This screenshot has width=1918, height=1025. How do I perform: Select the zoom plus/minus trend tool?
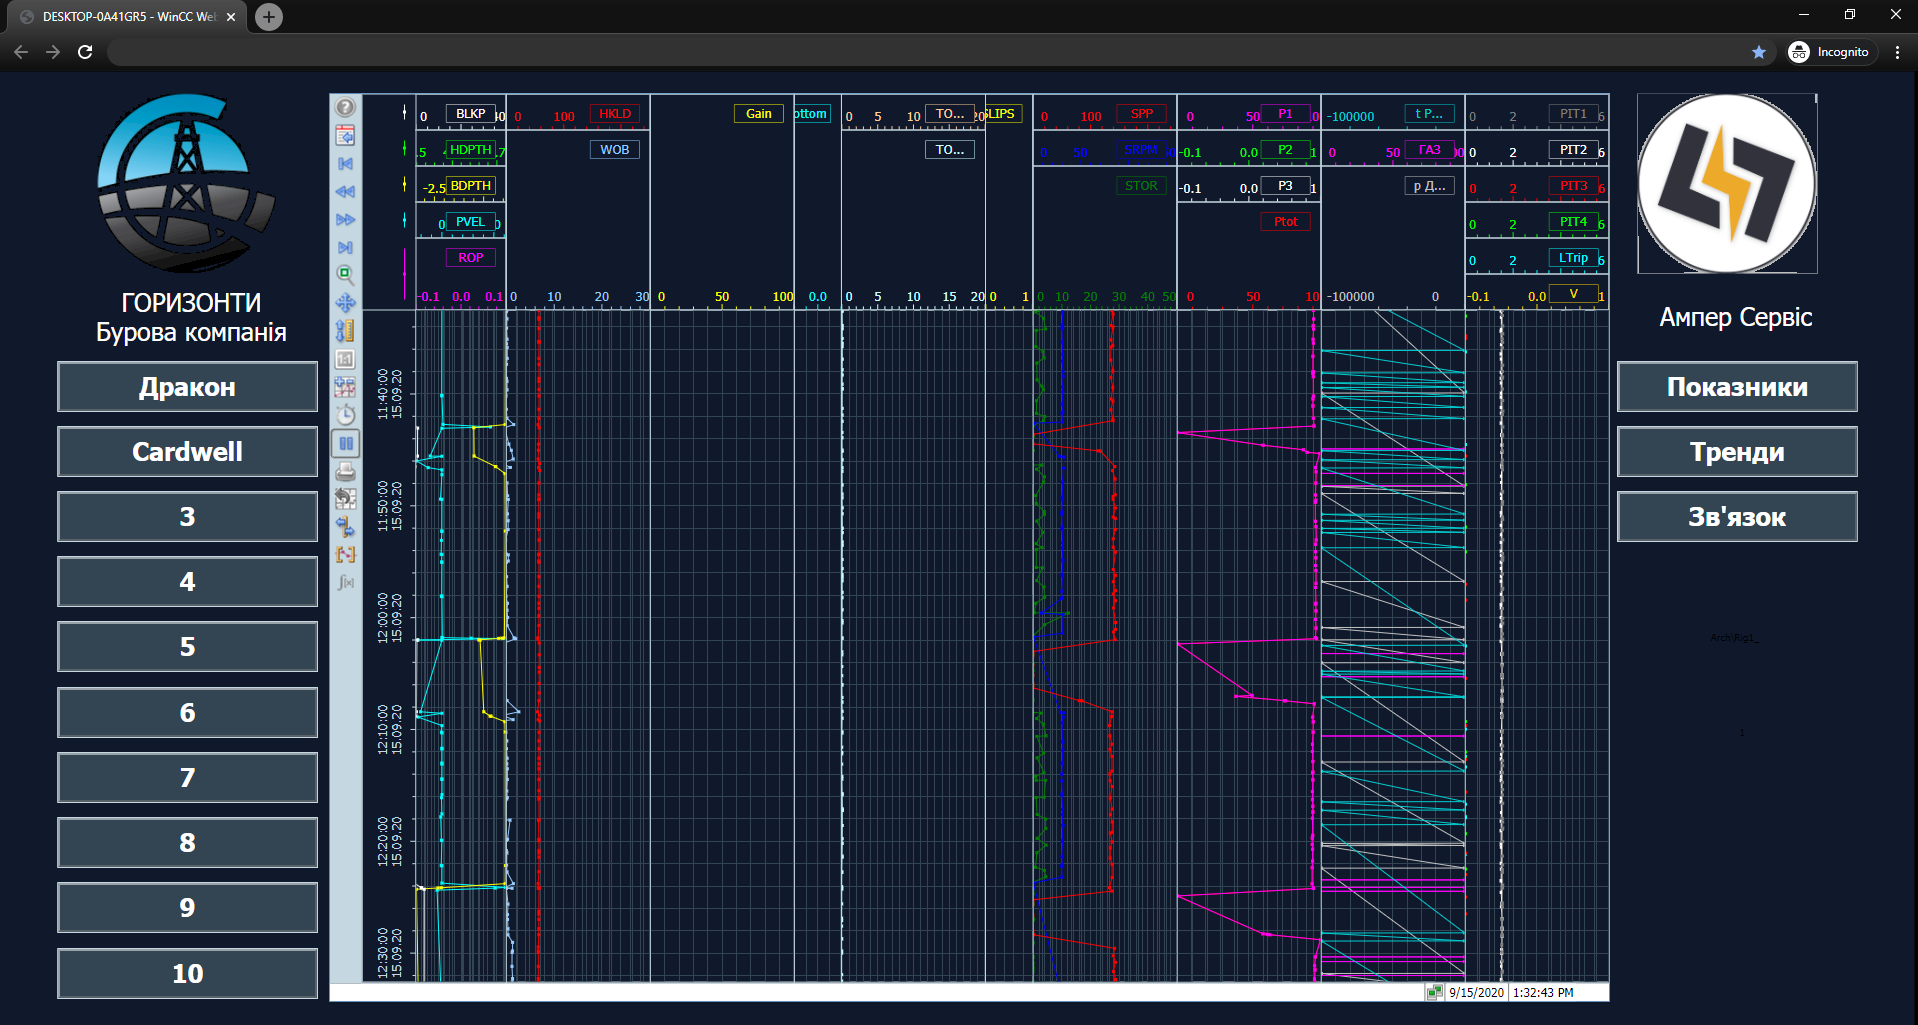click(x=345, y=387)
